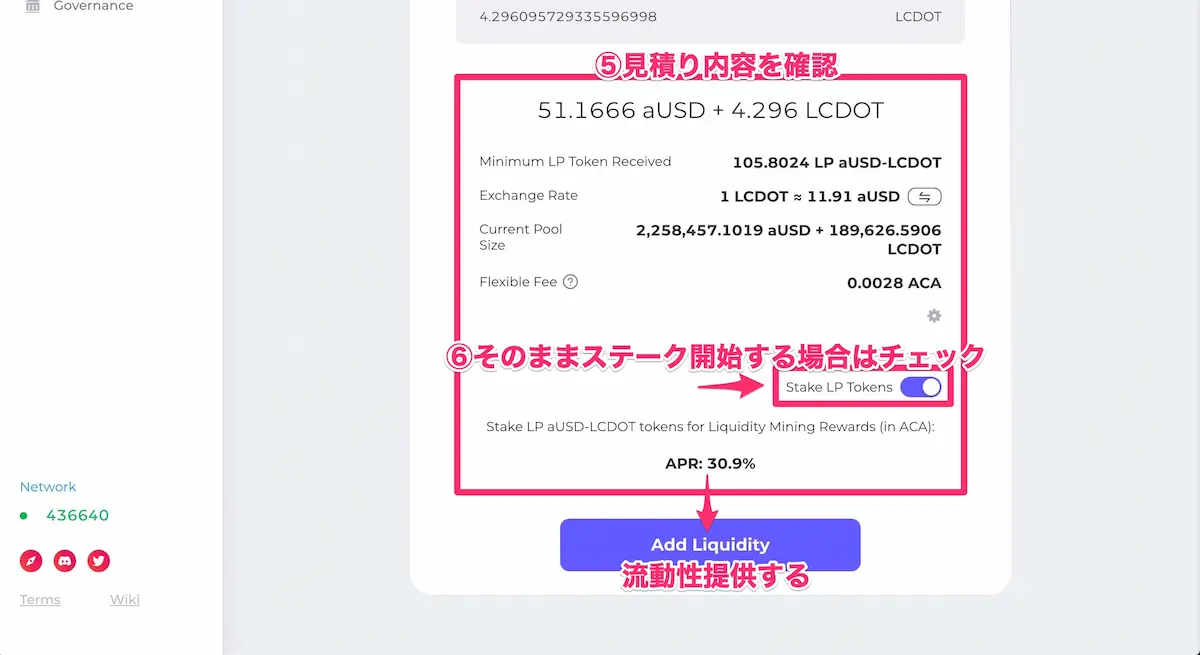Image resolution: width=1200 pixels, height=655 pixels.
Task: Show the Flexible Fee help tooltip
Action: (570, 282)
